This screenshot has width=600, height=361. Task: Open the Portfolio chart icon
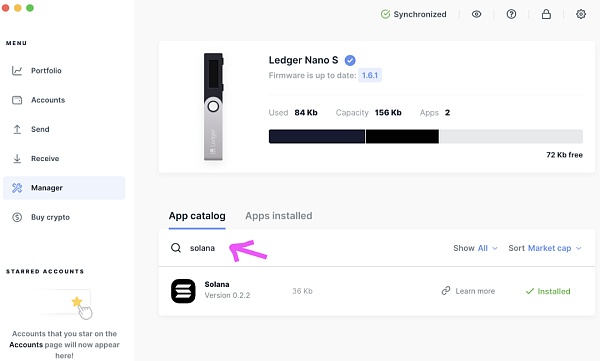pyautogui.click(x=17, y=70)
